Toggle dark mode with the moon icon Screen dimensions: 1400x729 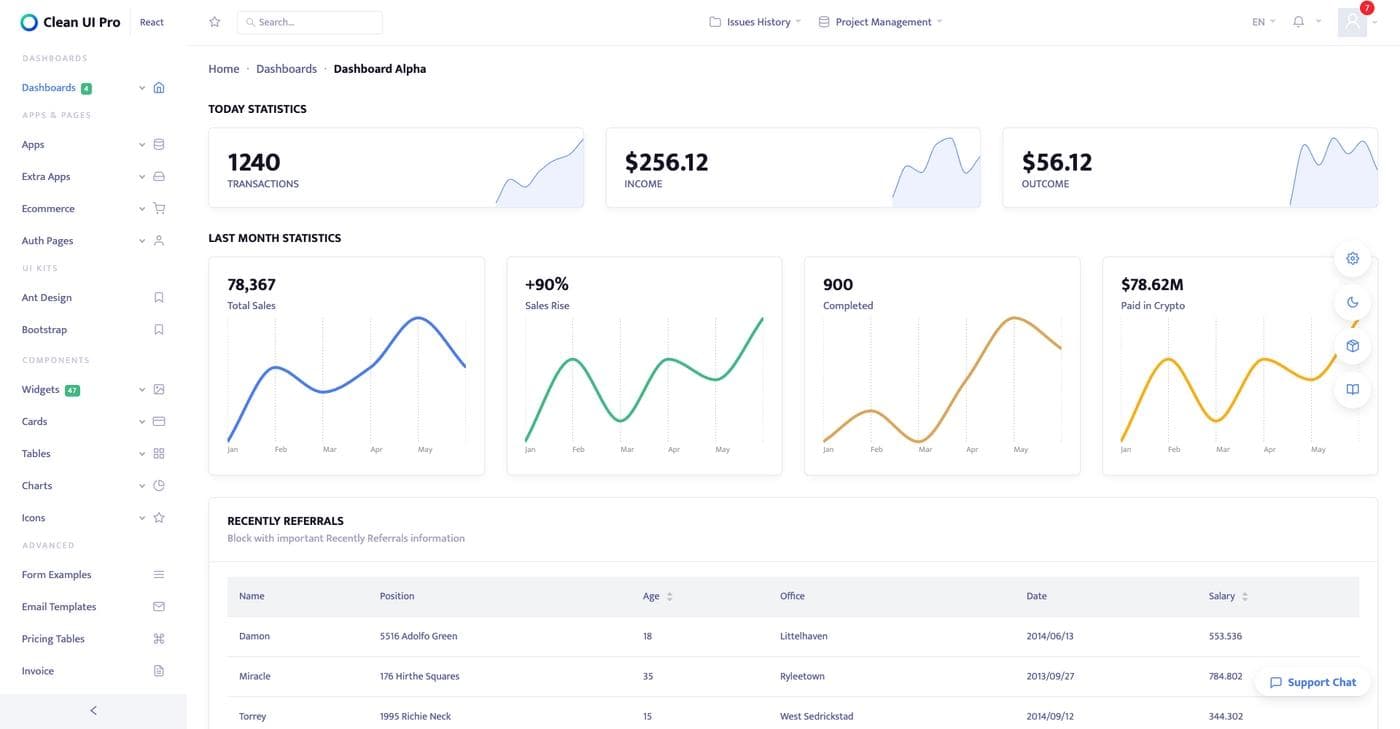1352,302
